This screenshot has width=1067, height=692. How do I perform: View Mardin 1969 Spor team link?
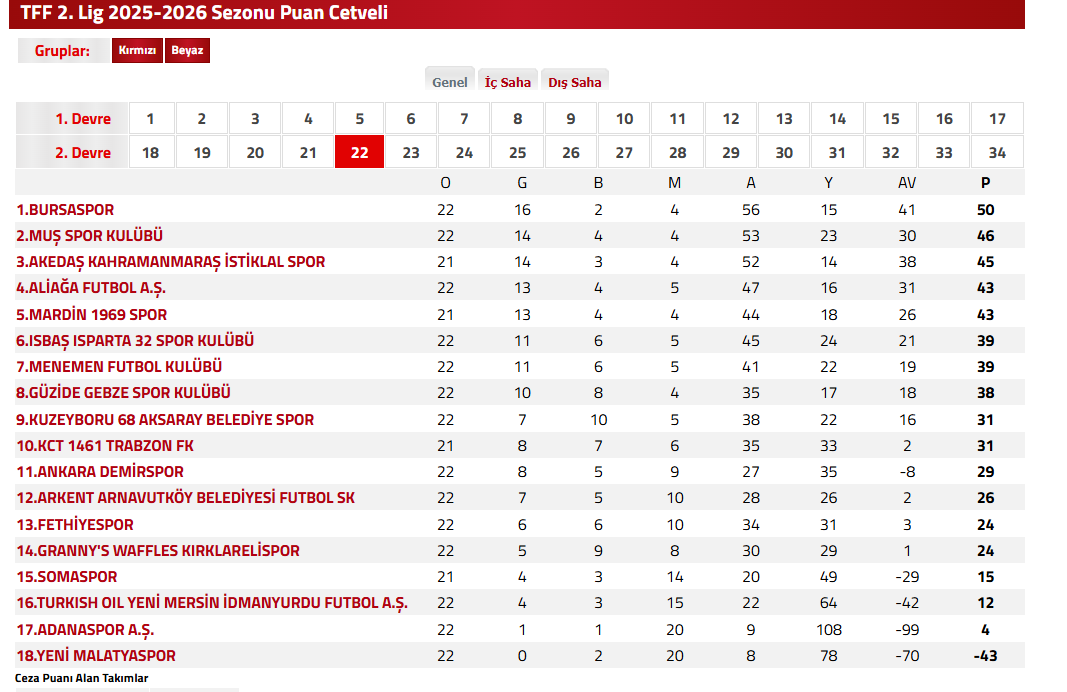pyautogui.click(x=91, y=314)
